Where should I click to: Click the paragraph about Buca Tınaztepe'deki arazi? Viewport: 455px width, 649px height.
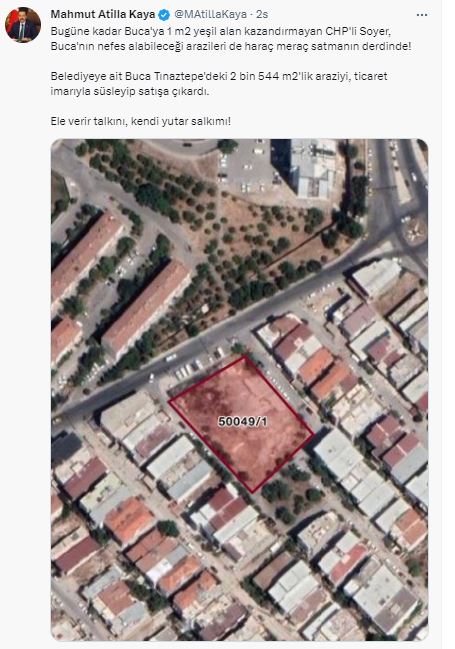(219, 84)
